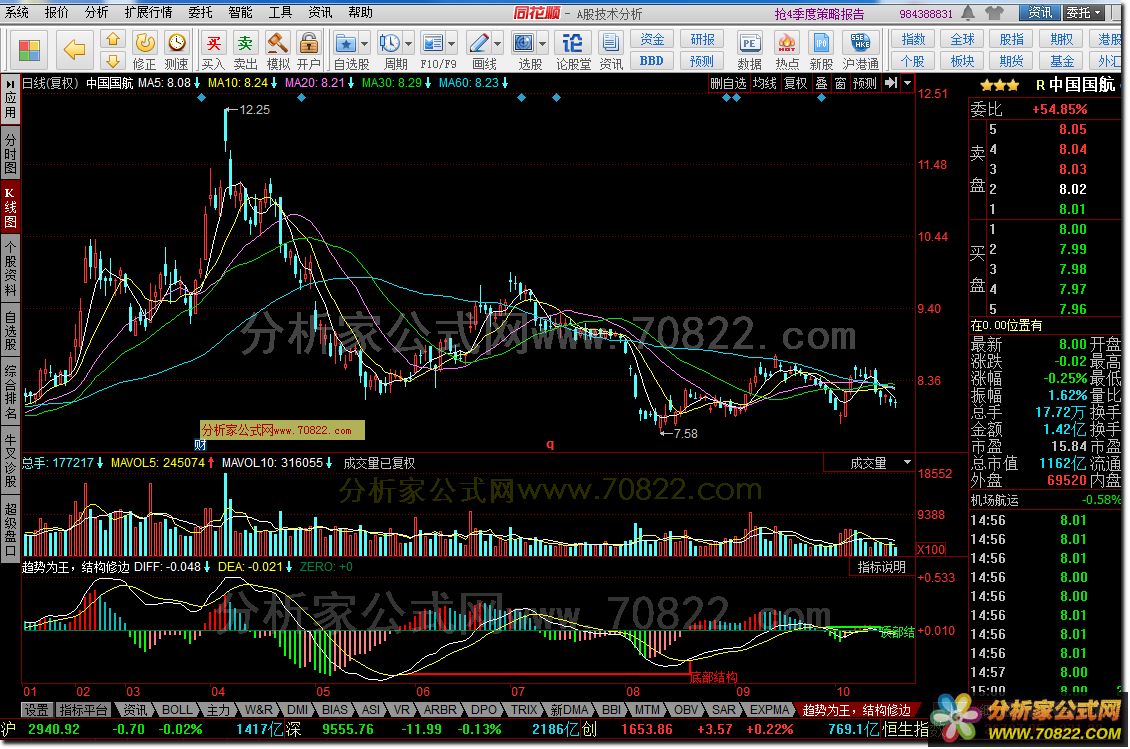Screen dimensions: 1130x749
Task: Open the 修正 (correction) tool
Action: [x=145, y=51]
